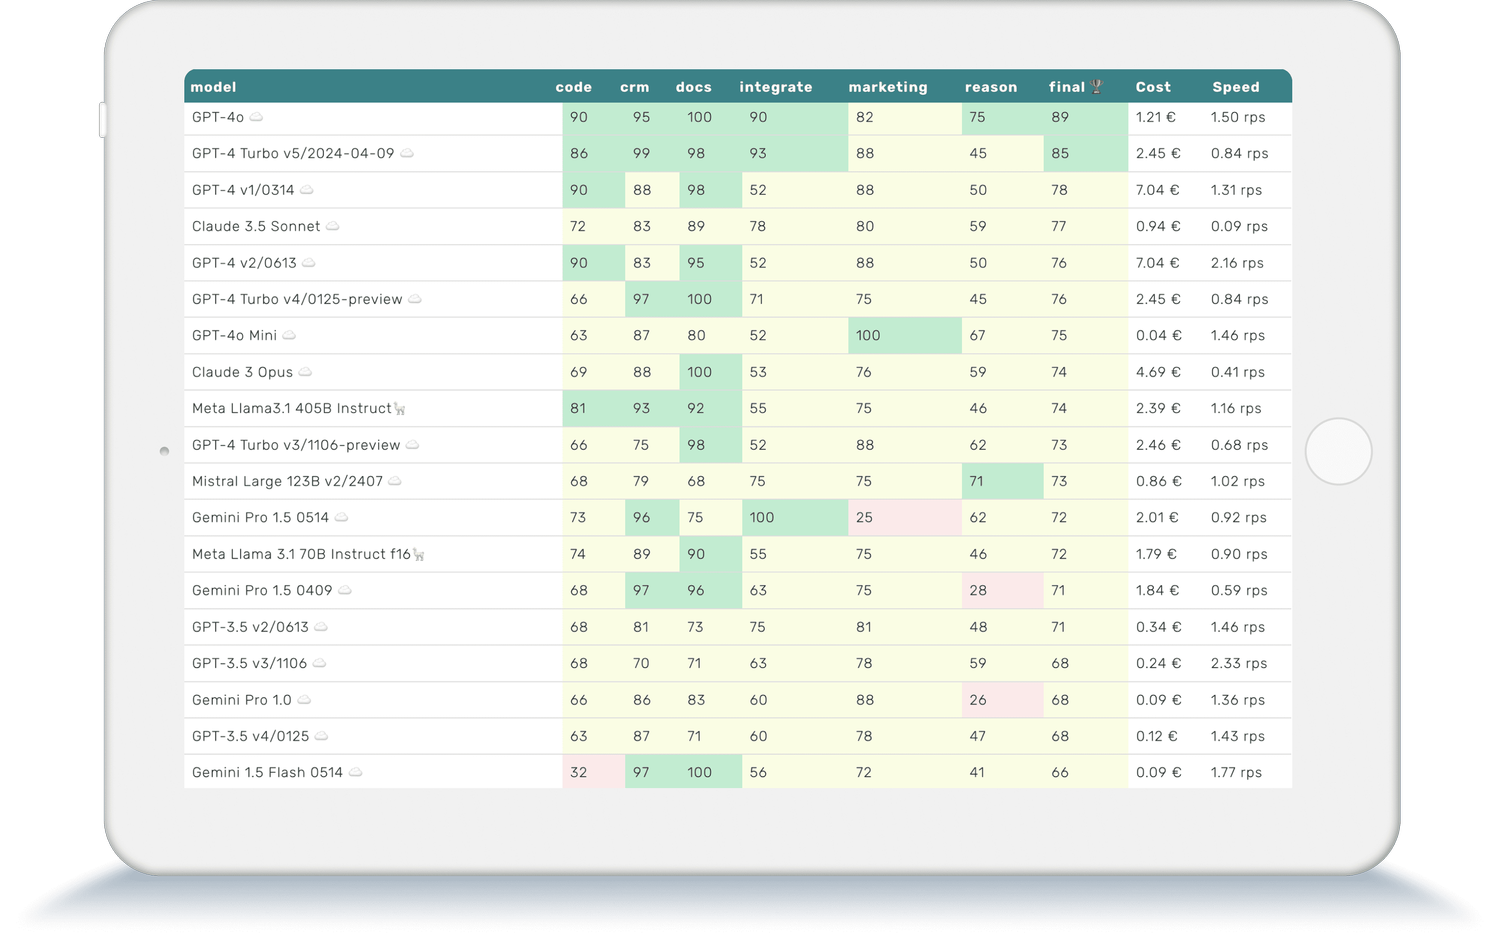Sort the table by the Speed column header

click(x=1235, y=87)
